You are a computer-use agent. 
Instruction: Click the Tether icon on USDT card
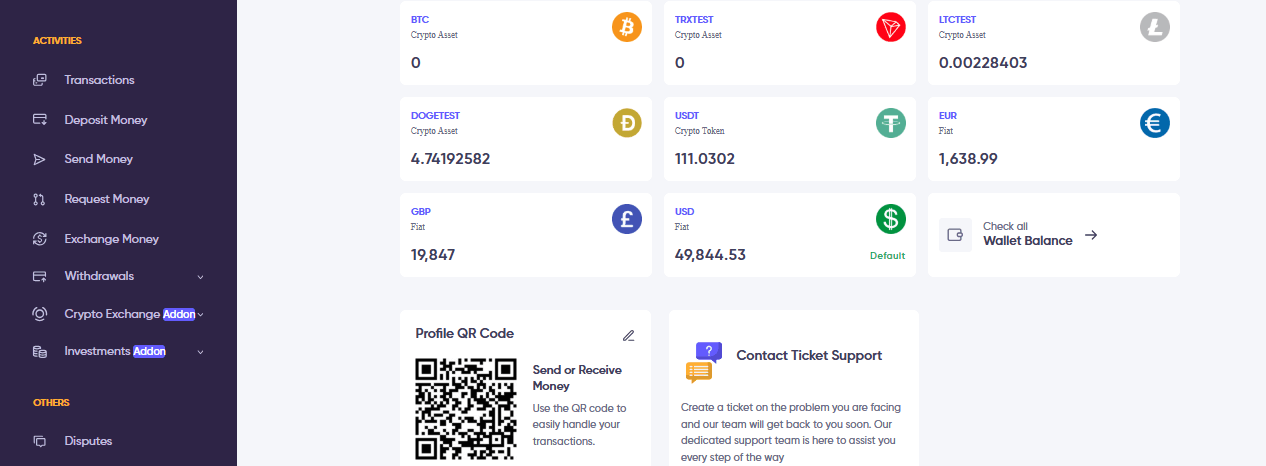[890, 124]
